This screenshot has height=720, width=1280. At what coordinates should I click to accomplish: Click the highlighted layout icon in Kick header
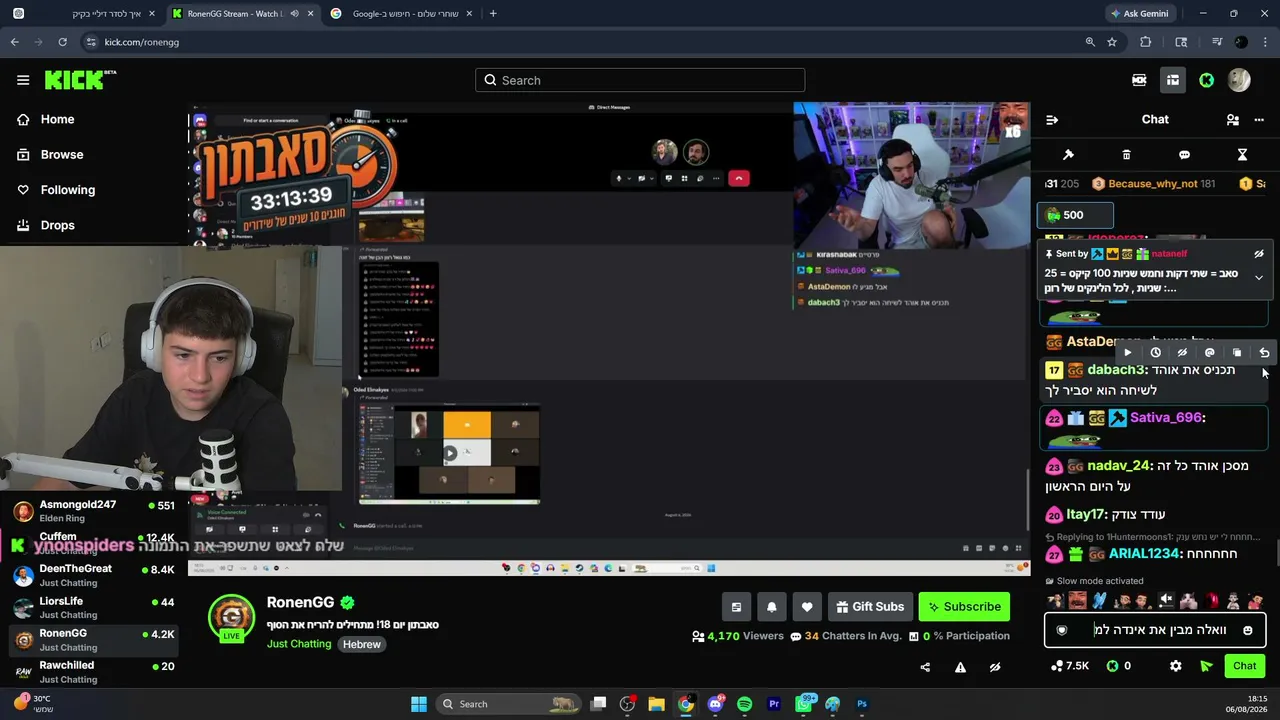tap(1173, 80)
